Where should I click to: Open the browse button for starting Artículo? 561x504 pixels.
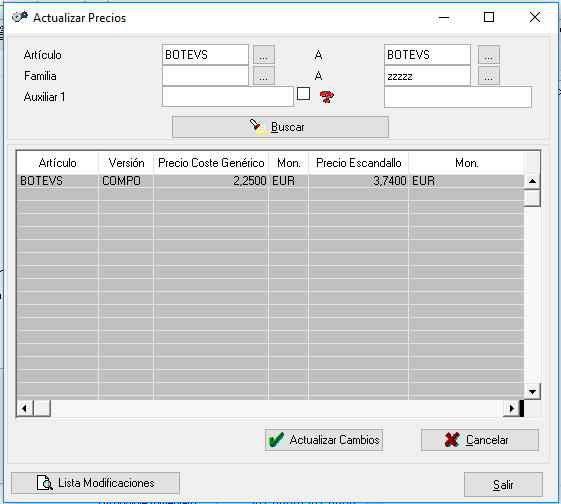tap(264, 54)
